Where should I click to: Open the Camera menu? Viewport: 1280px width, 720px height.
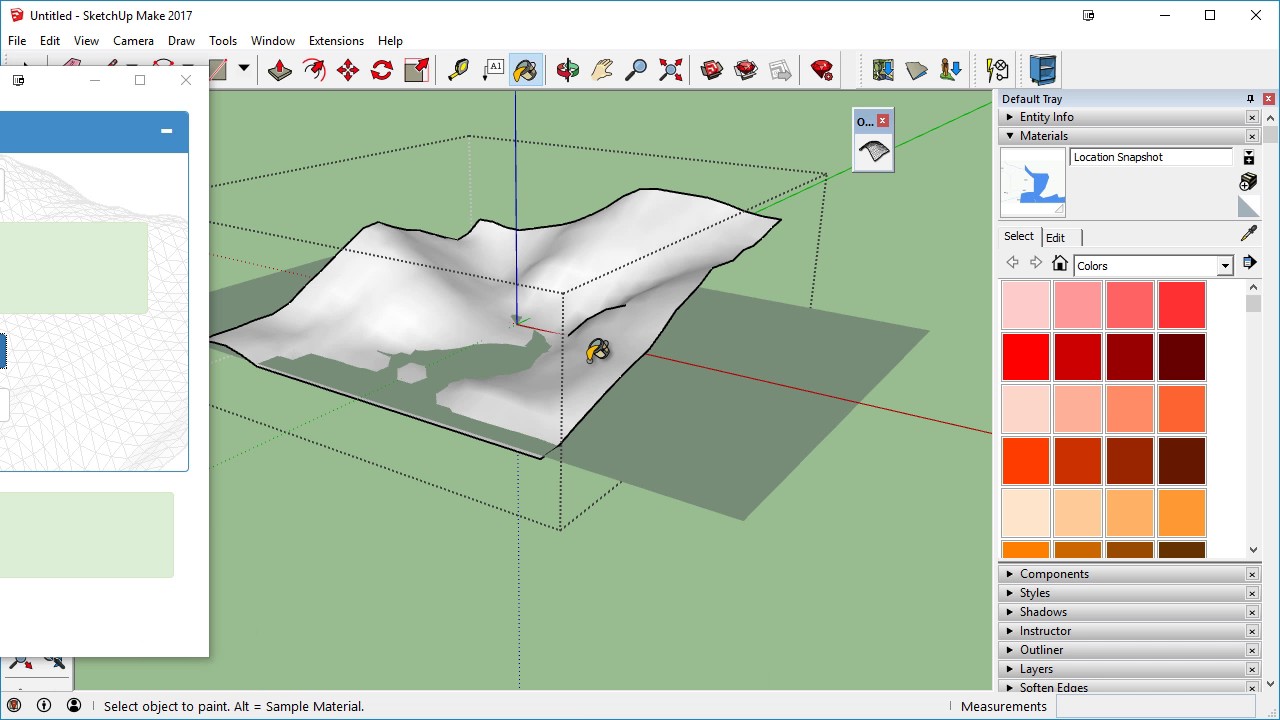(133, 41)
